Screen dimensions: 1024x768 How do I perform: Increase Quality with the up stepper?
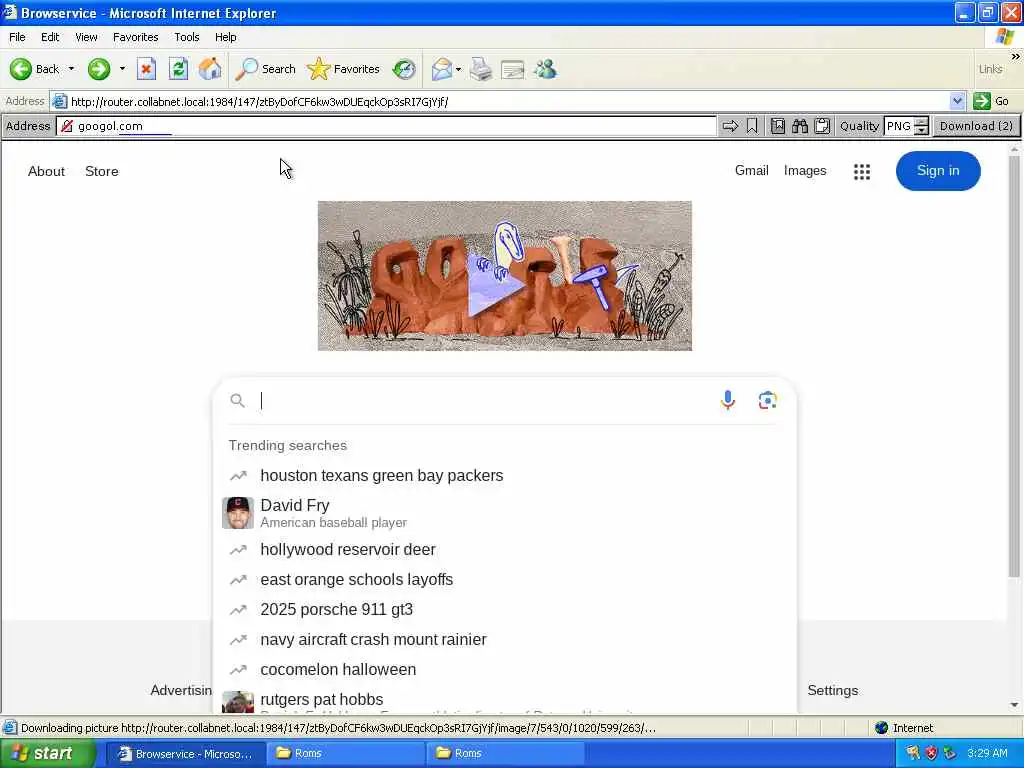pyautogui.click(x=921, y=121)
